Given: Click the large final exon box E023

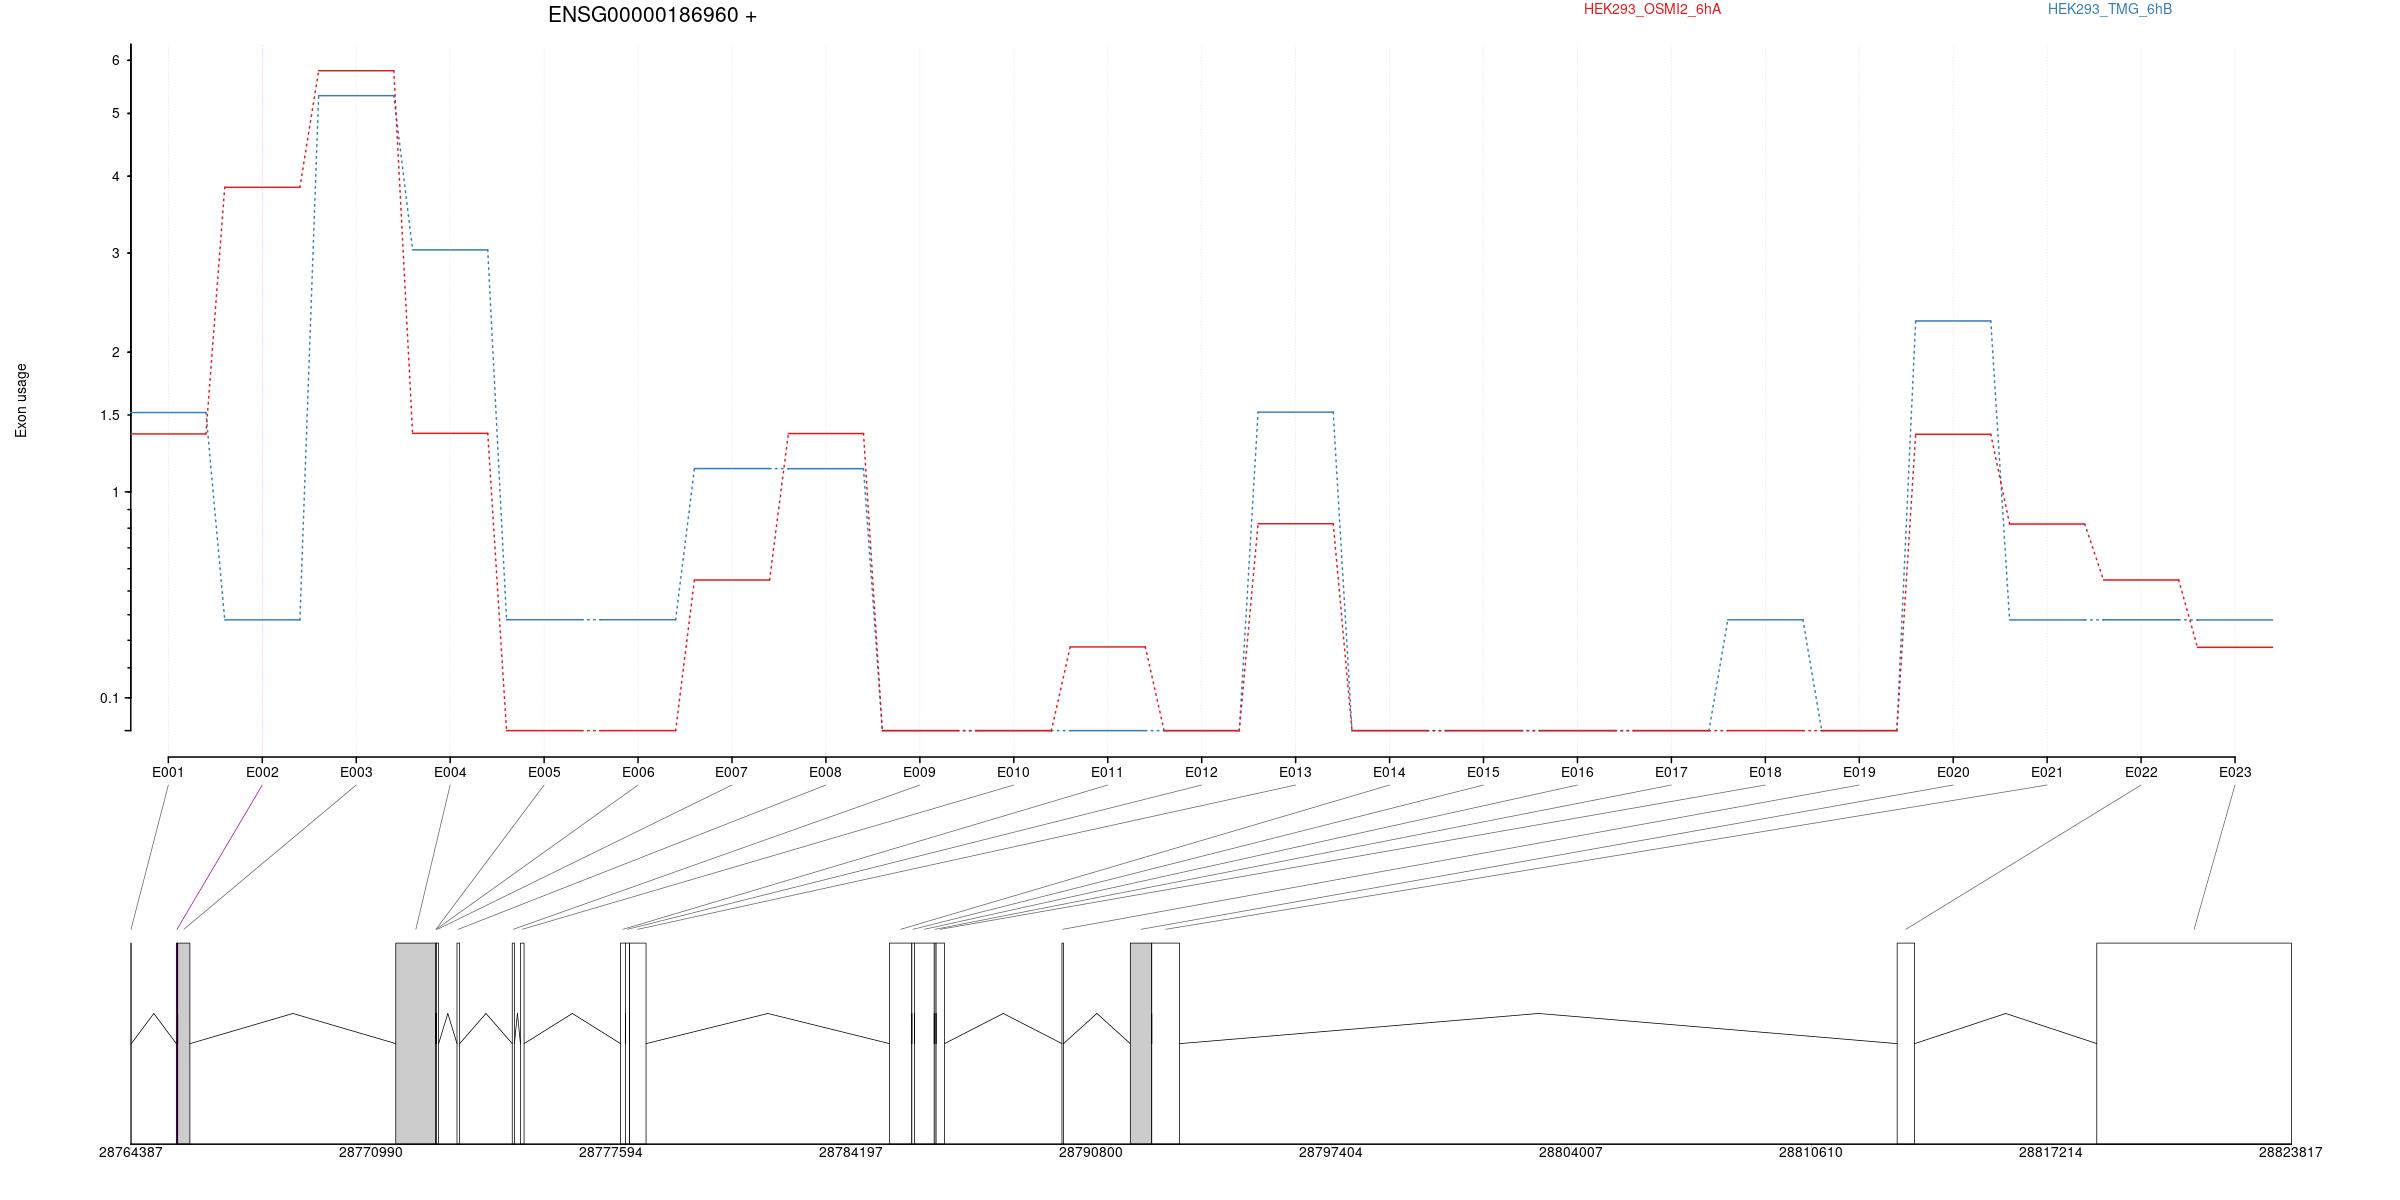Looking at the screenshot, I should (x=2194, y=1043).
